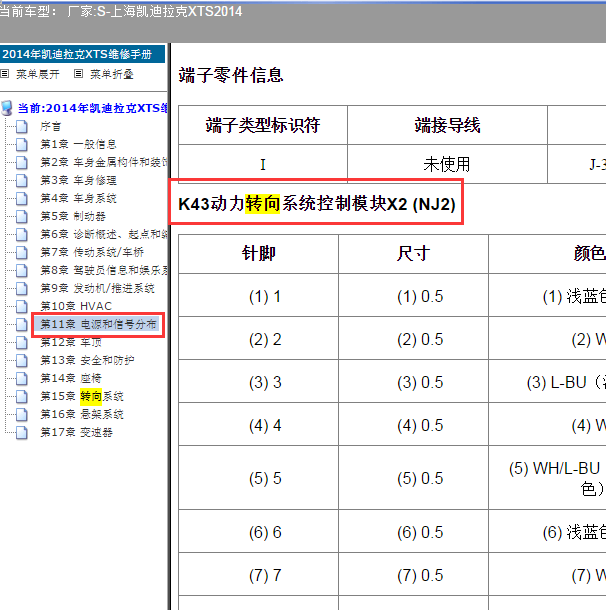606x610 pixels.
Task: Click the pin cell (7) 7
Action: [x=259, y=575]
